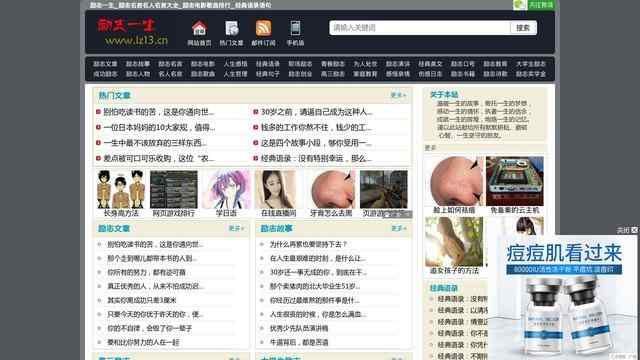Open 人生感悟 navigation item

click(x=236, y=64)
